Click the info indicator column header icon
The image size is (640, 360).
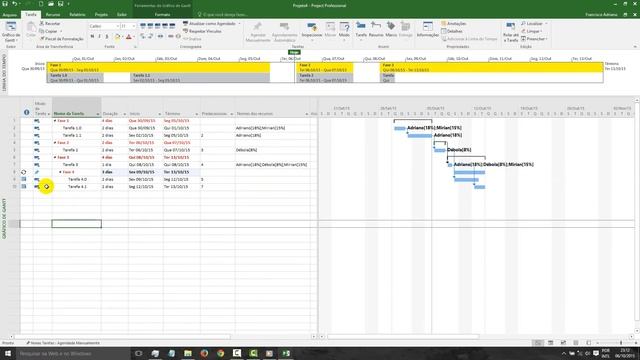point(27,112)
